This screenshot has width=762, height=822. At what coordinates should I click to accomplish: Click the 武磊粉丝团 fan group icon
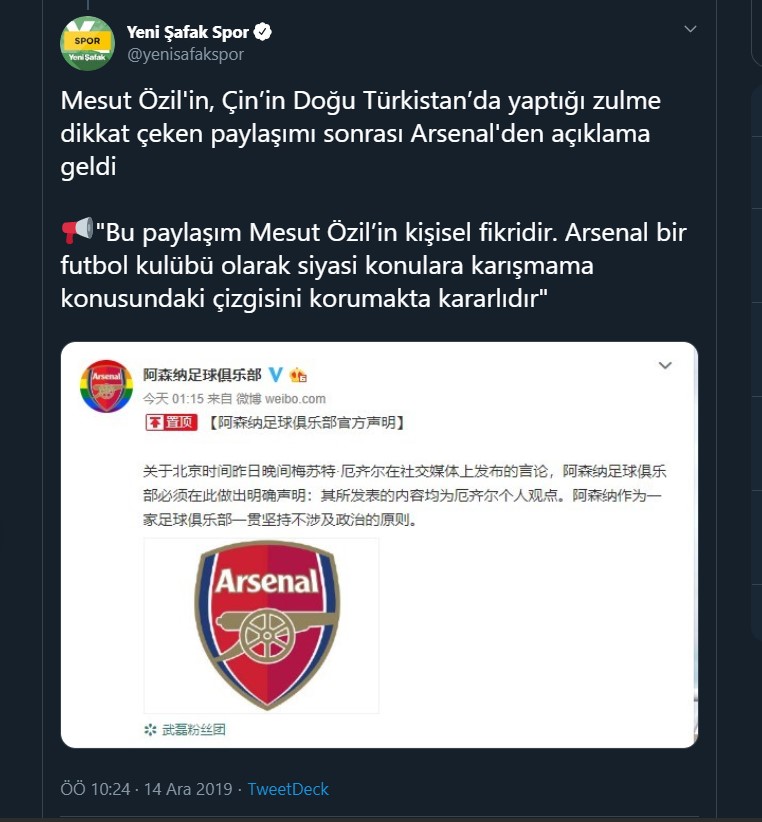tap(150, 730)
